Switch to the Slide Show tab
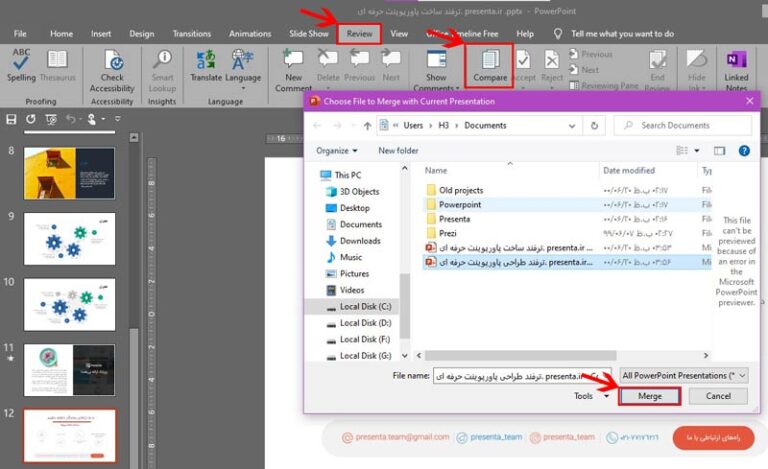Viewport: 768px width, 469px height. [x=309, y=34]
